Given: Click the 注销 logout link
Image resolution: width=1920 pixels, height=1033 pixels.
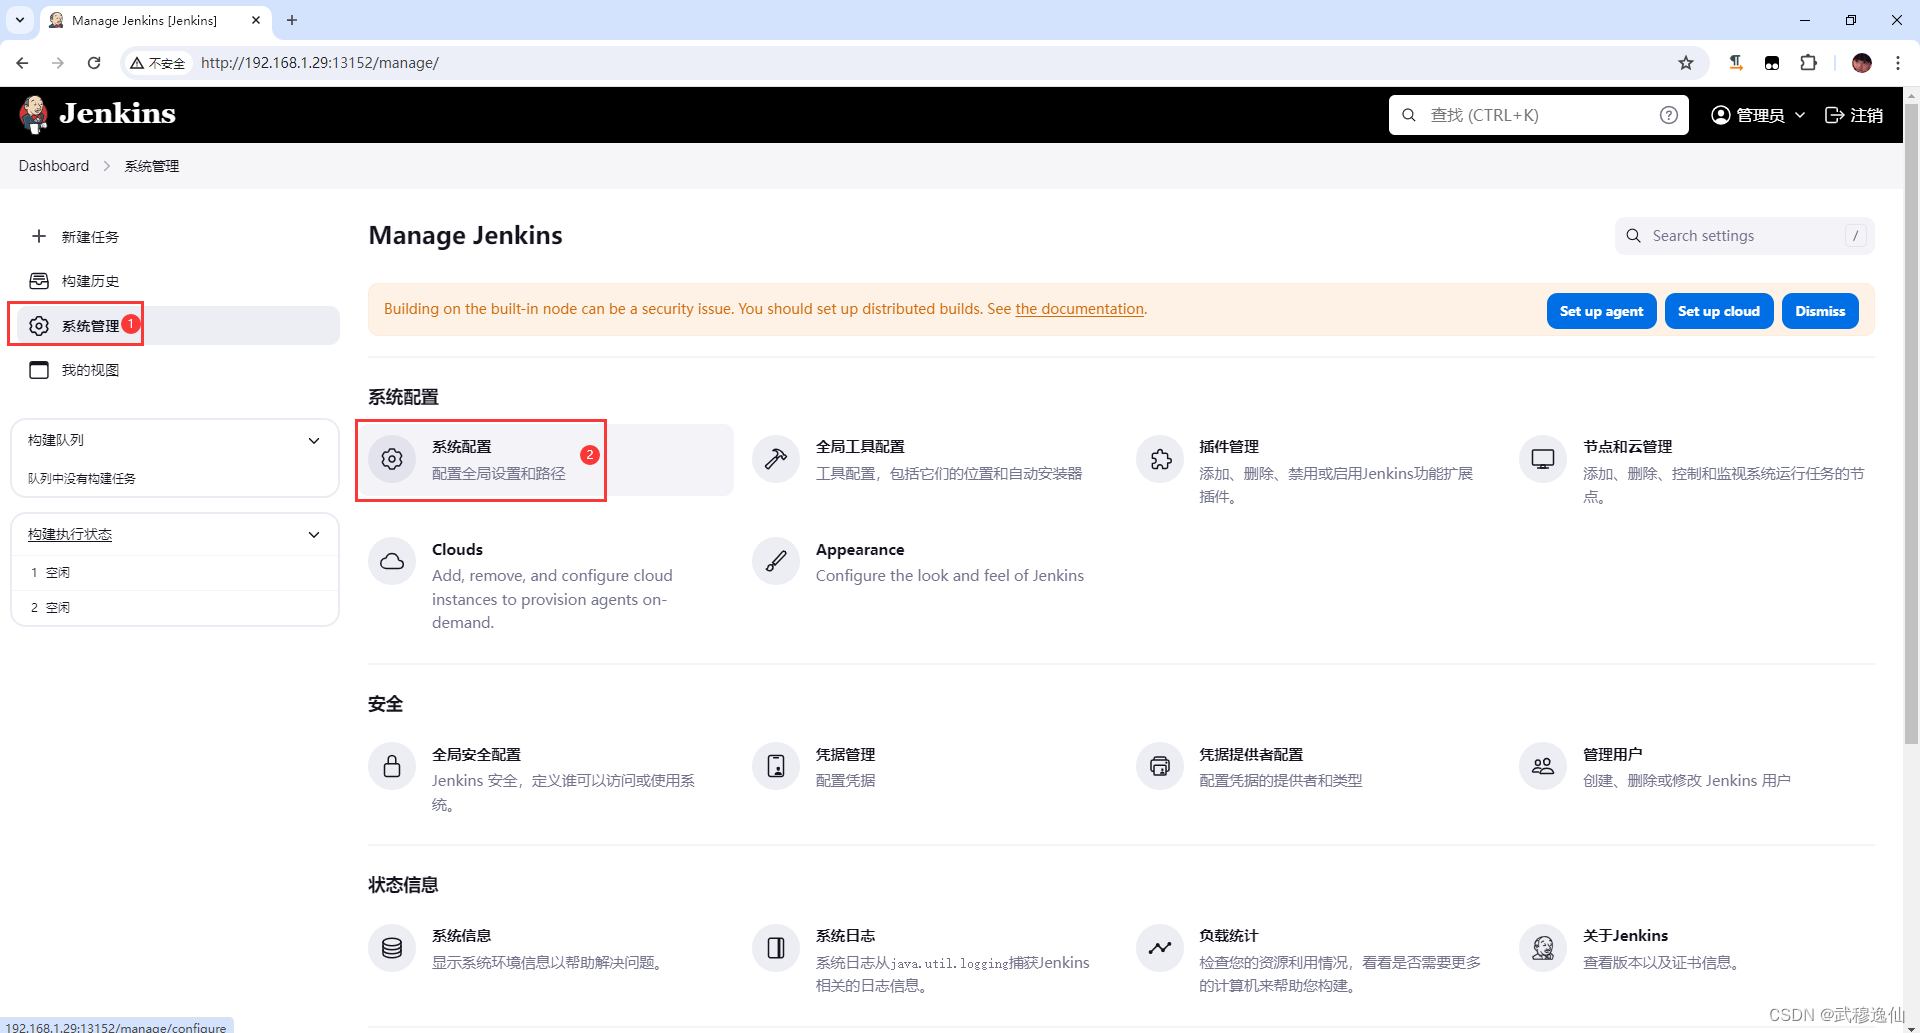Looking at the screenshot, I should tap(1854, 115).
